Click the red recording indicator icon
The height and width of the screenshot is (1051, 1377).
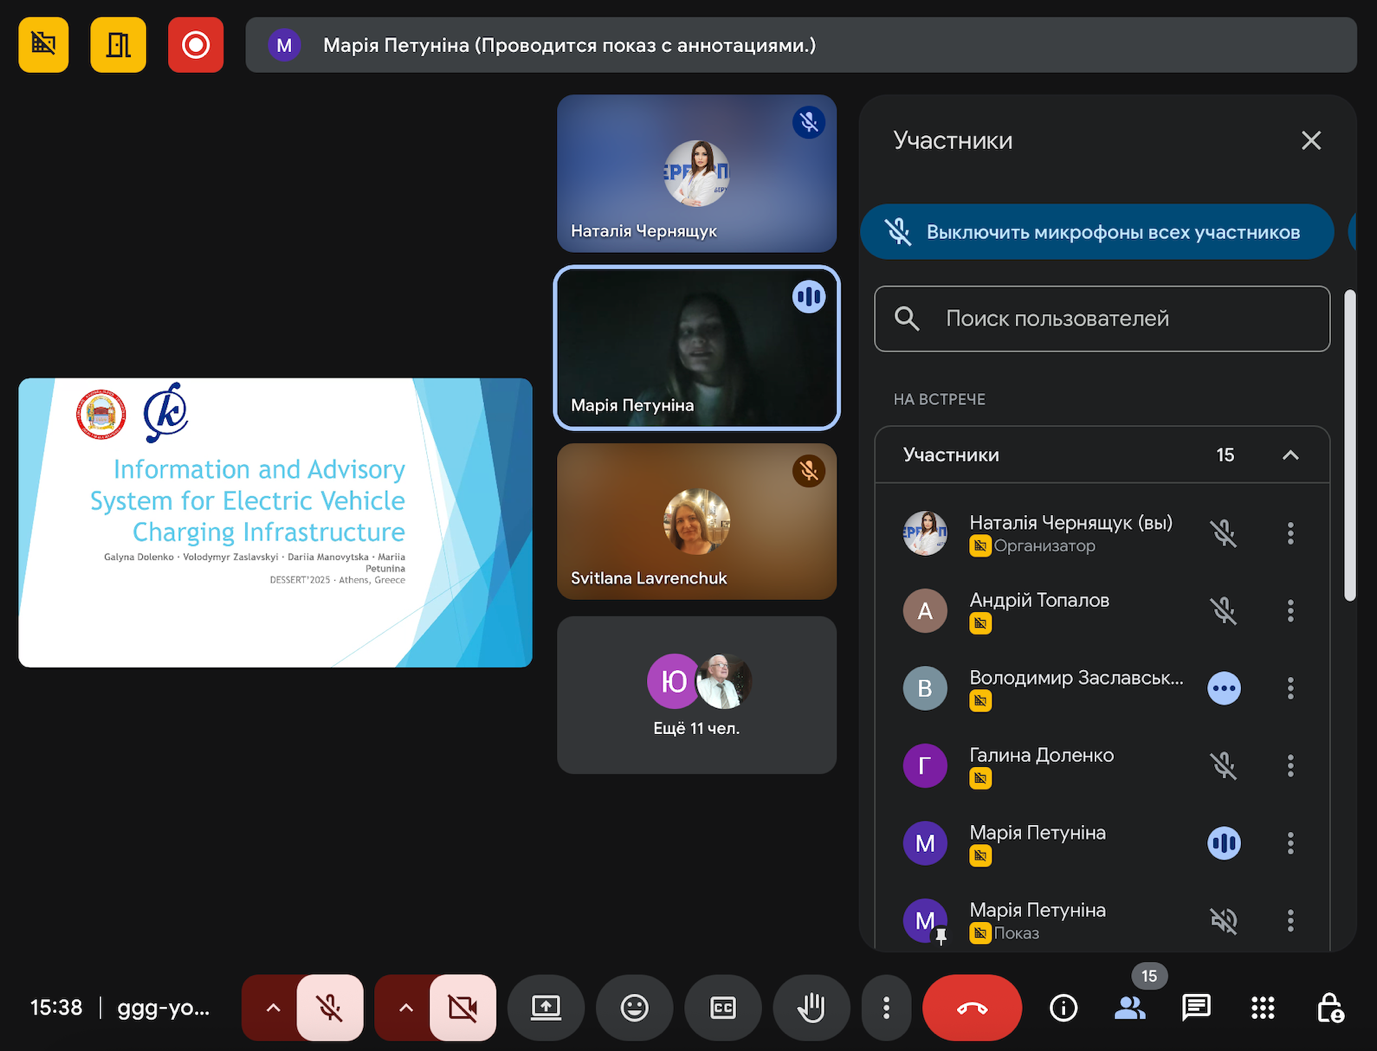coord(195,45)
